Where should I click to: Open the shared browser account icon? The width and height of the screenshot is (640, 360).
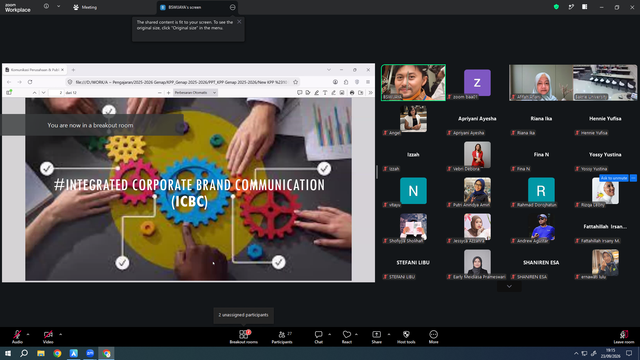pos(335,82)
